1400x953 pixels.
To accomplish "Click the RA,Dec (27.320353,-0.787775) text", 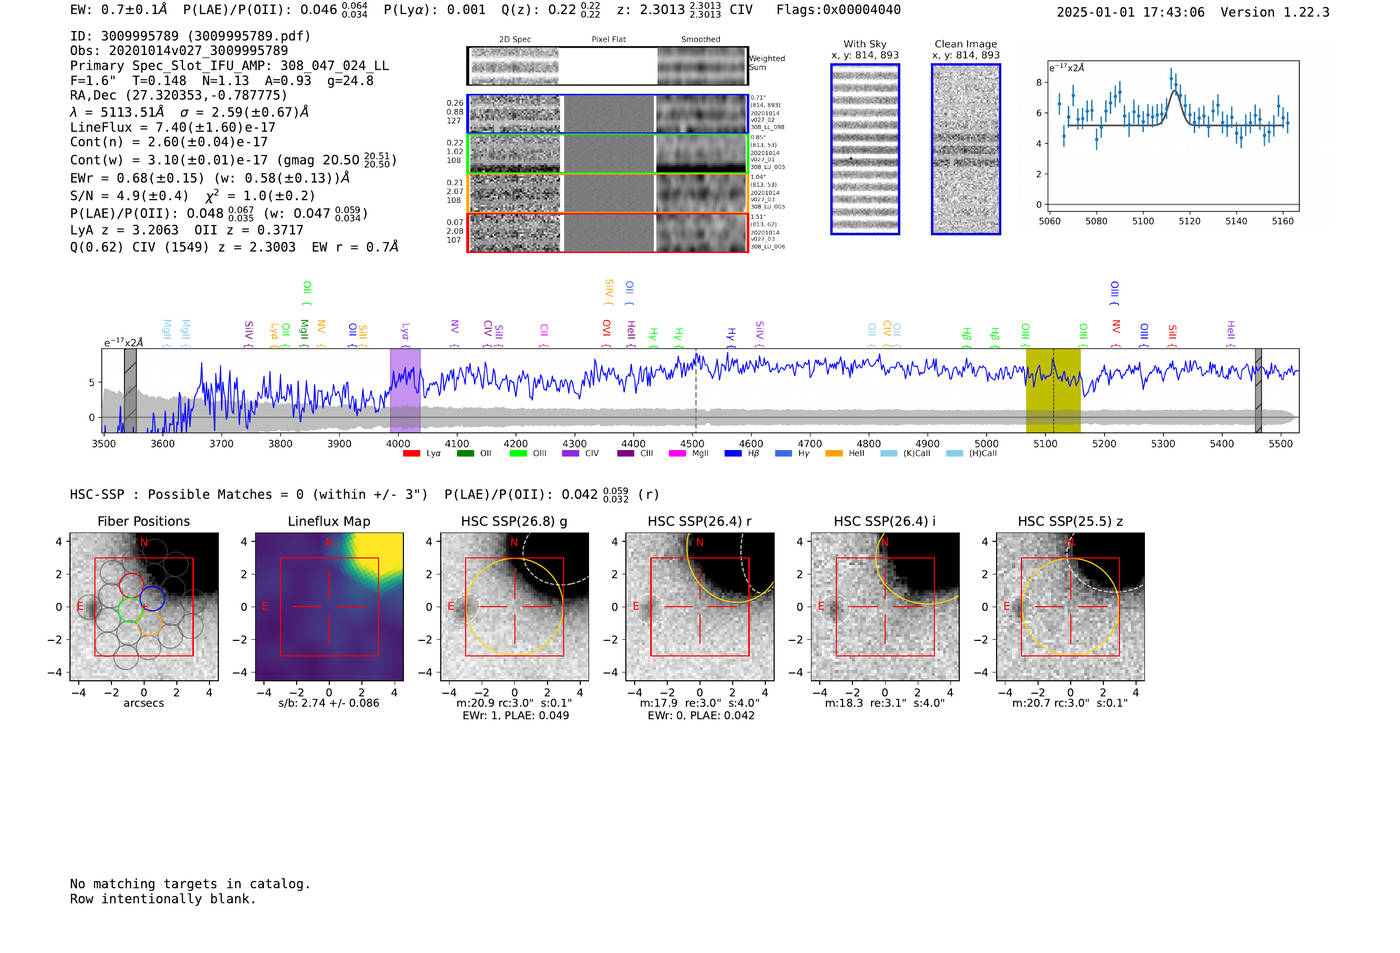I will (178, 95).
